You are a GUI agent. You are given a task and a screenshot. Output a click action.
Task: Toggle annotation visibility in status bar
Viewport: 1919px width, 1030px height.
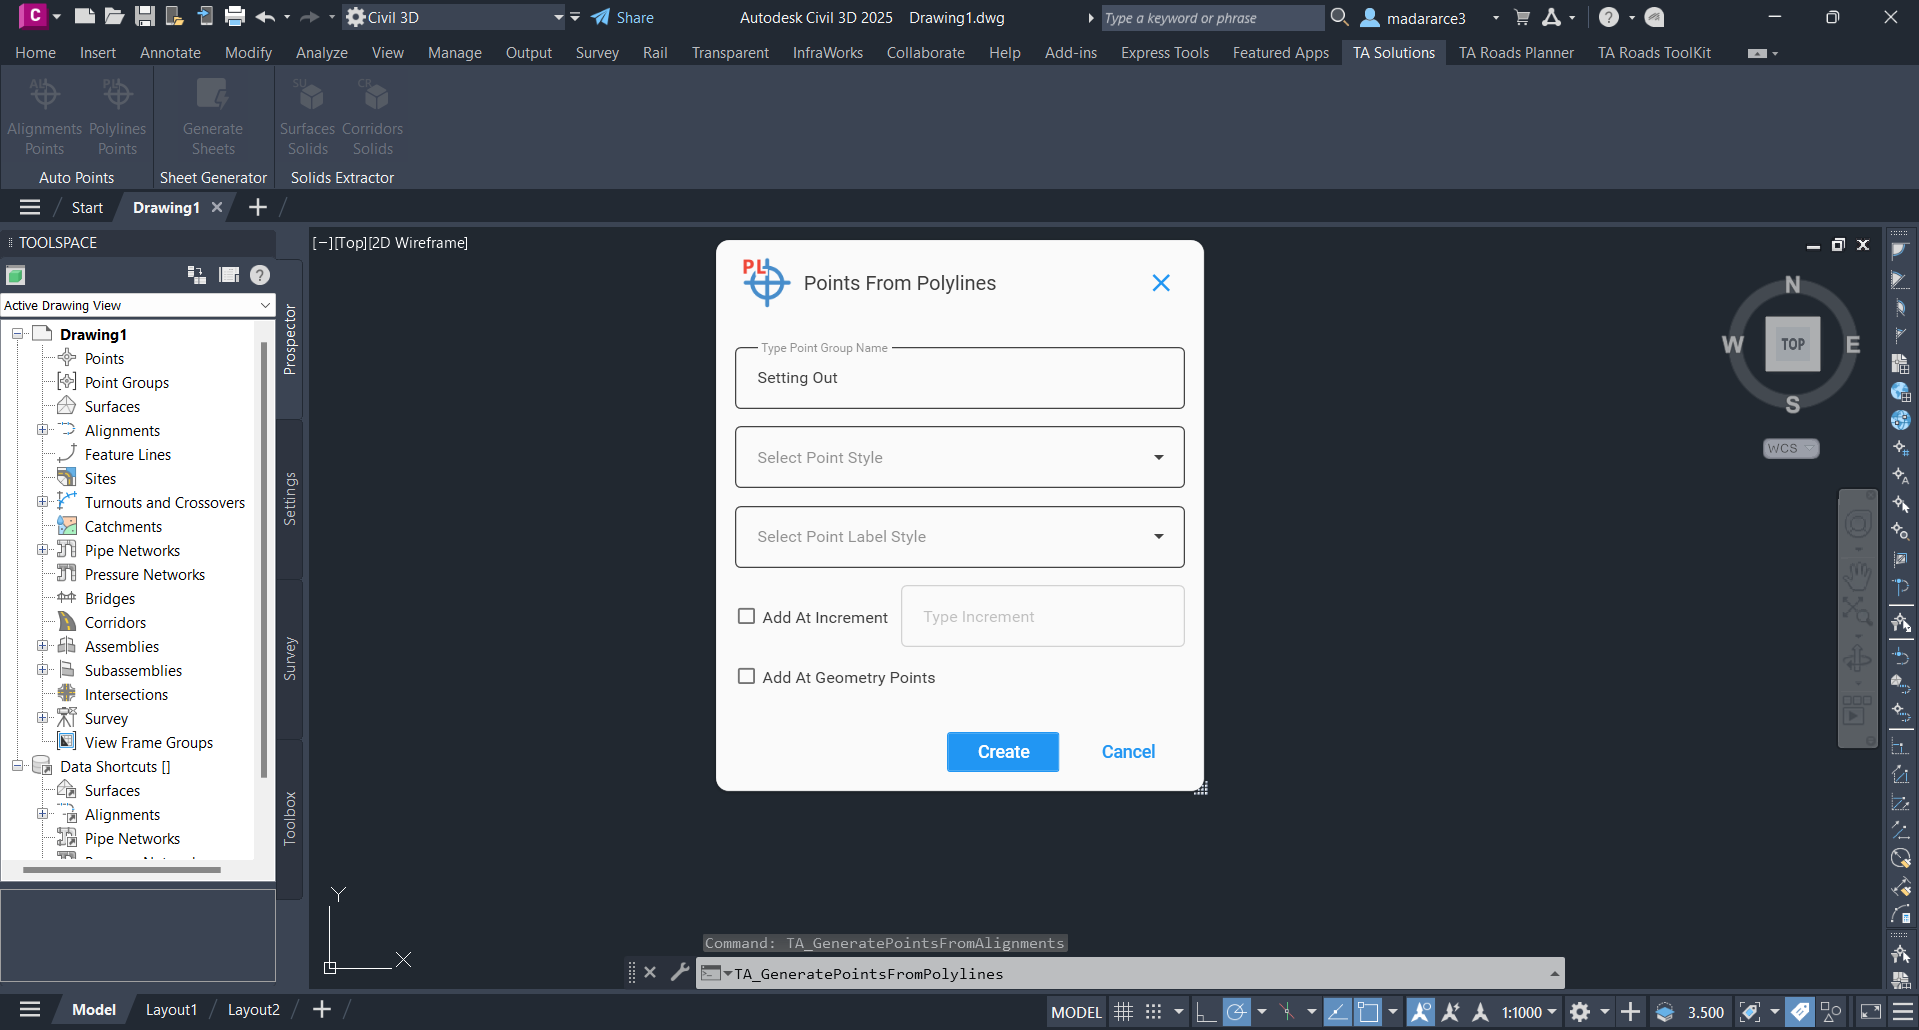[x=1421, y=1012]
